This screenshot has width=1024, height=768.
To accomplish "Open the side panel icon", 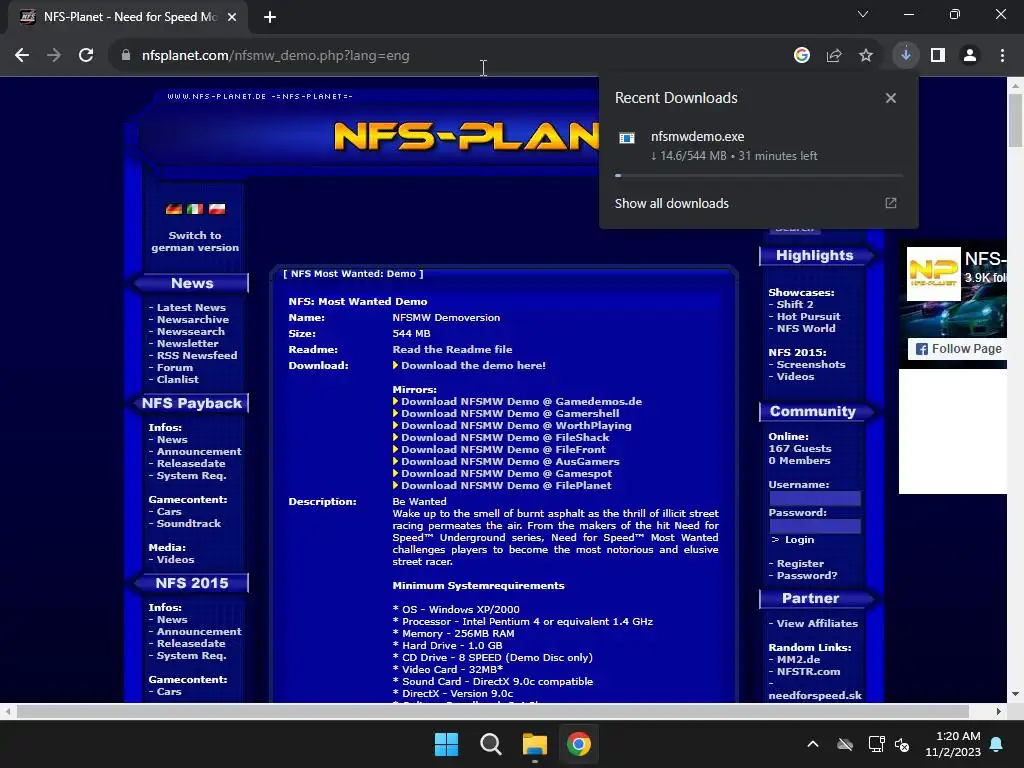I will point(938,56).
